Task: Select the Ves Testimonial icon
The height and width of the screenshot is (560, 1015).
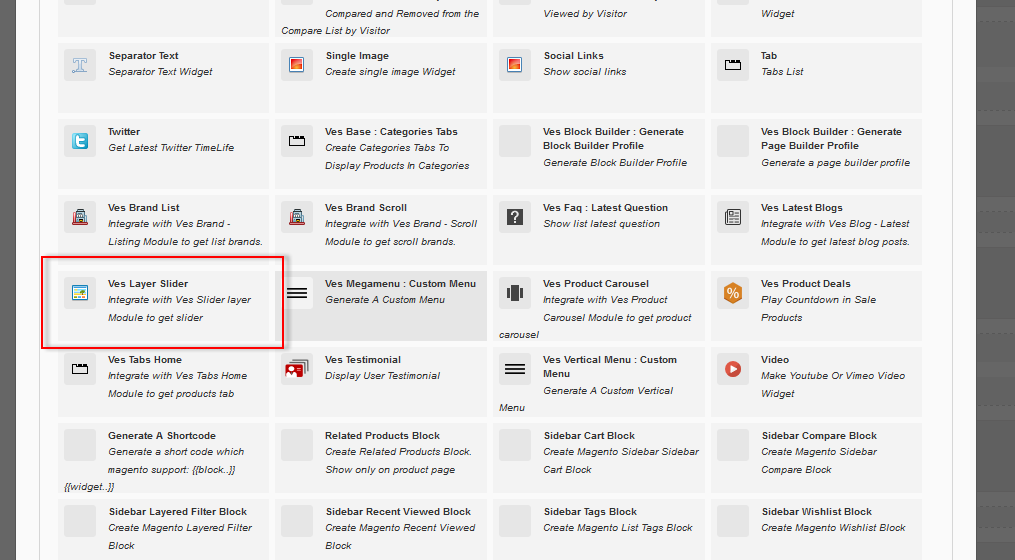Action: 297,369
